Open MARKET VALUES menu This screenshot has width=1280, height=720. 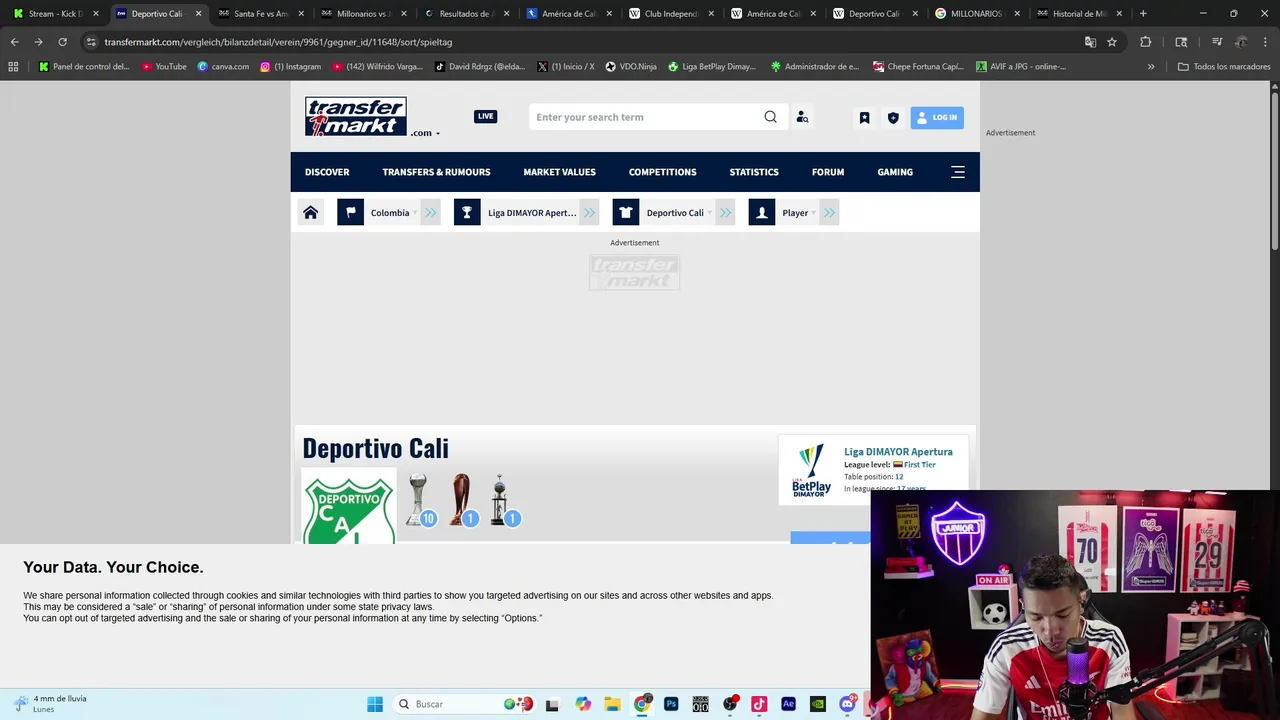coord(559,172)
